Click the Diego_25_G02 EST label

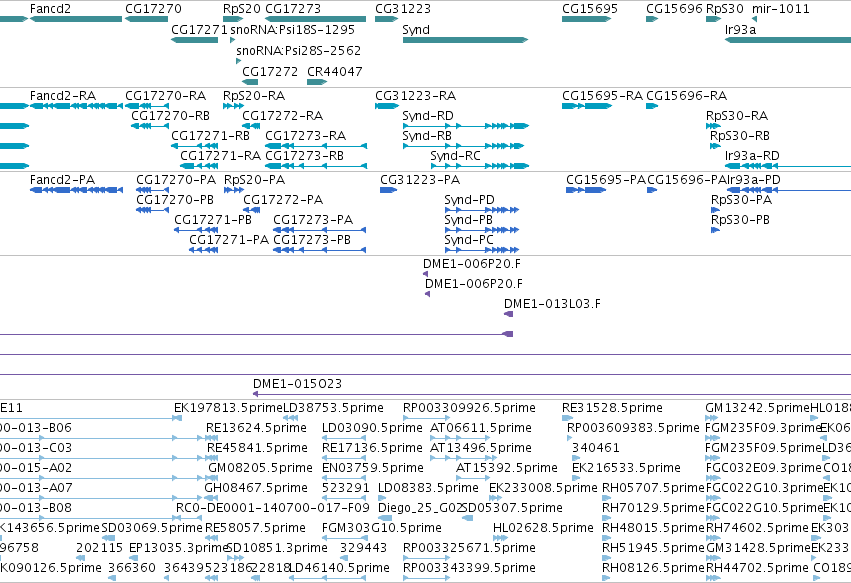point(420,508)
